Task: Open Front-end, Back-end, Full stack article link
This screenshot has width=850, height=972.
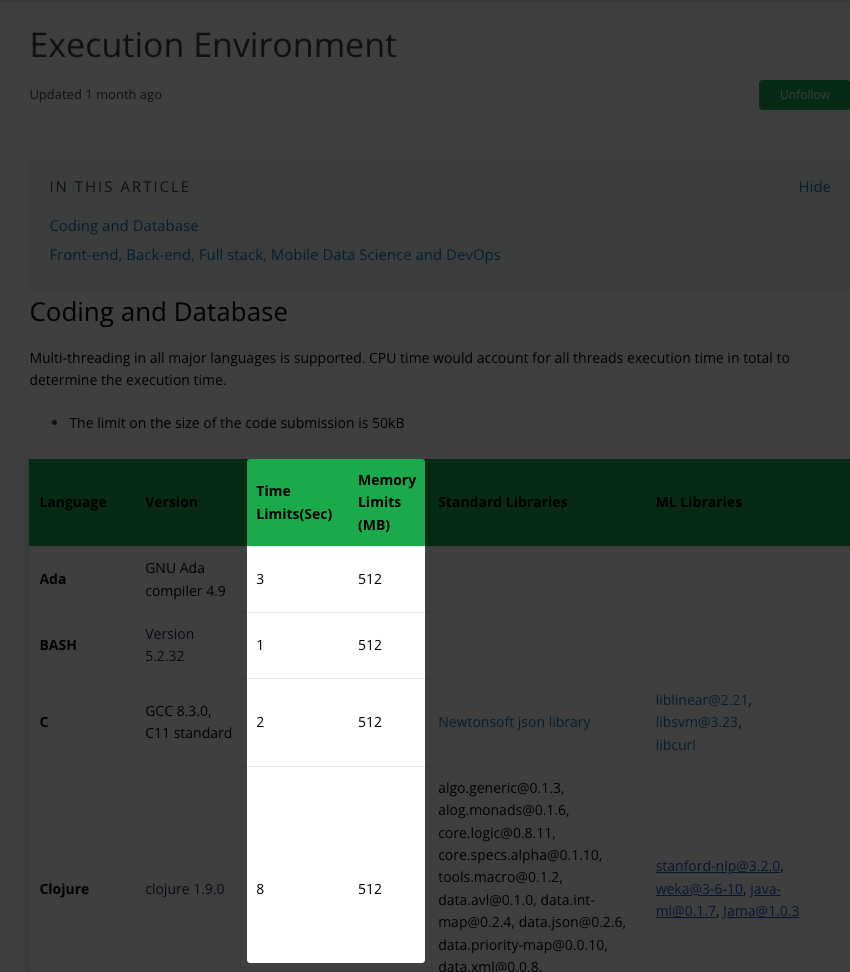Action: point(275,255)
